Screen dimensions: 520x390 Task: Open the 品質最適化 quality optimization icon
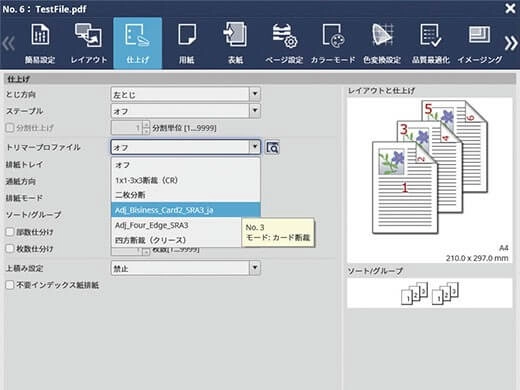pyautogui.click(x=431, y=43)
